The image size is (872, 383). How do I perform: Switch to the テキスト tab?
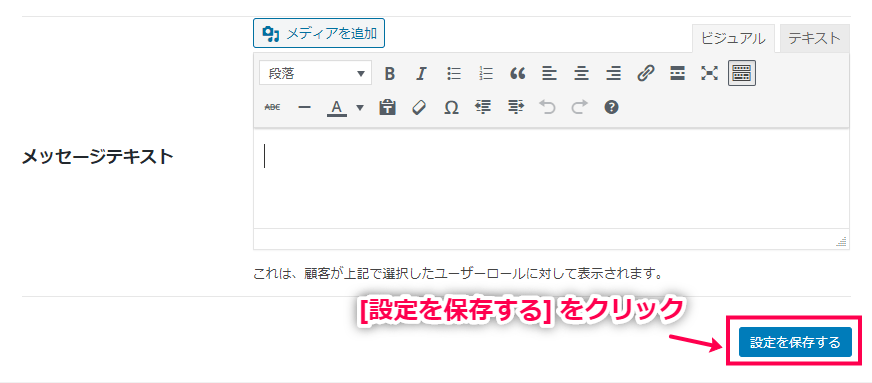[x=815, y=38]
